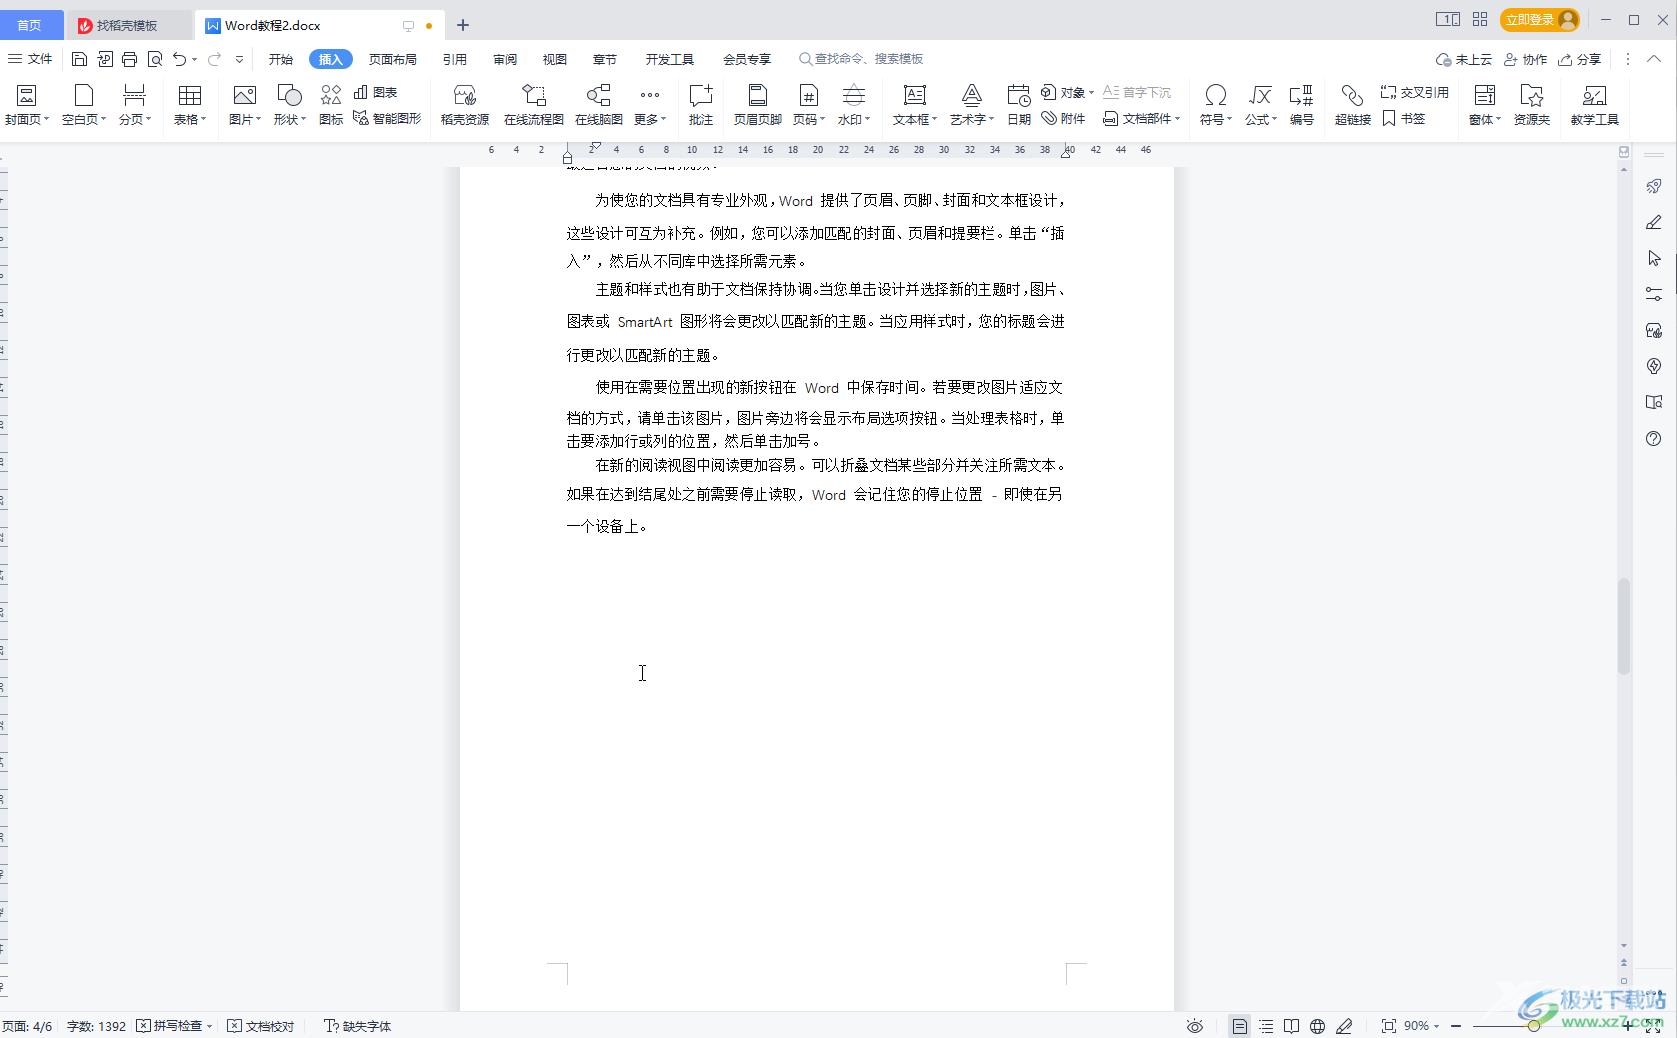Collapse the ribbon with the top-right chevron
This screenshot has height=1038, width=1677.
click(x=1654, y=59)
